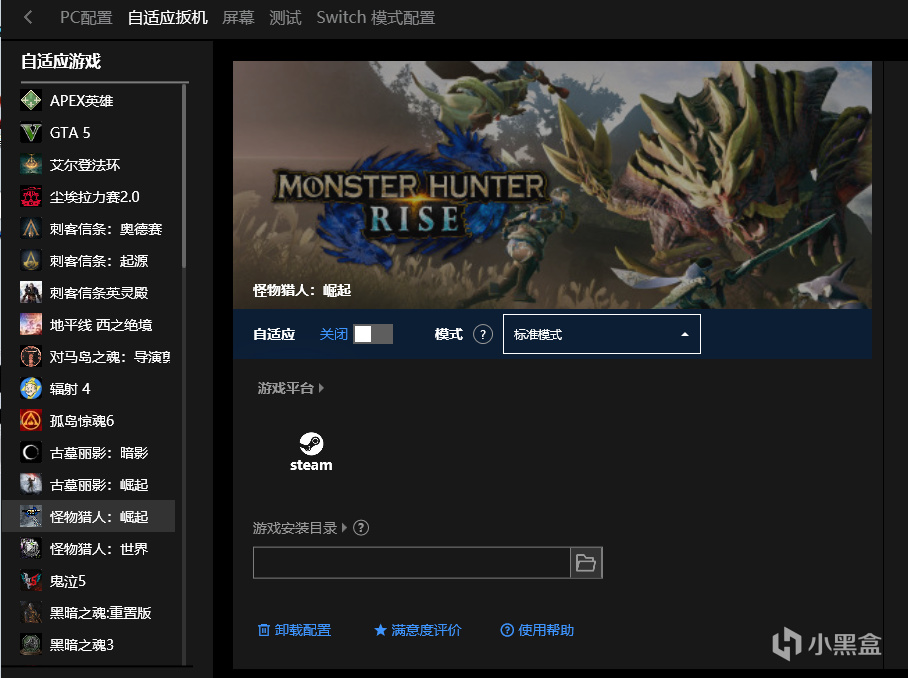This screenshot has height=678, width=908.
Task: Open the folder browse icon
Action: 586,563
